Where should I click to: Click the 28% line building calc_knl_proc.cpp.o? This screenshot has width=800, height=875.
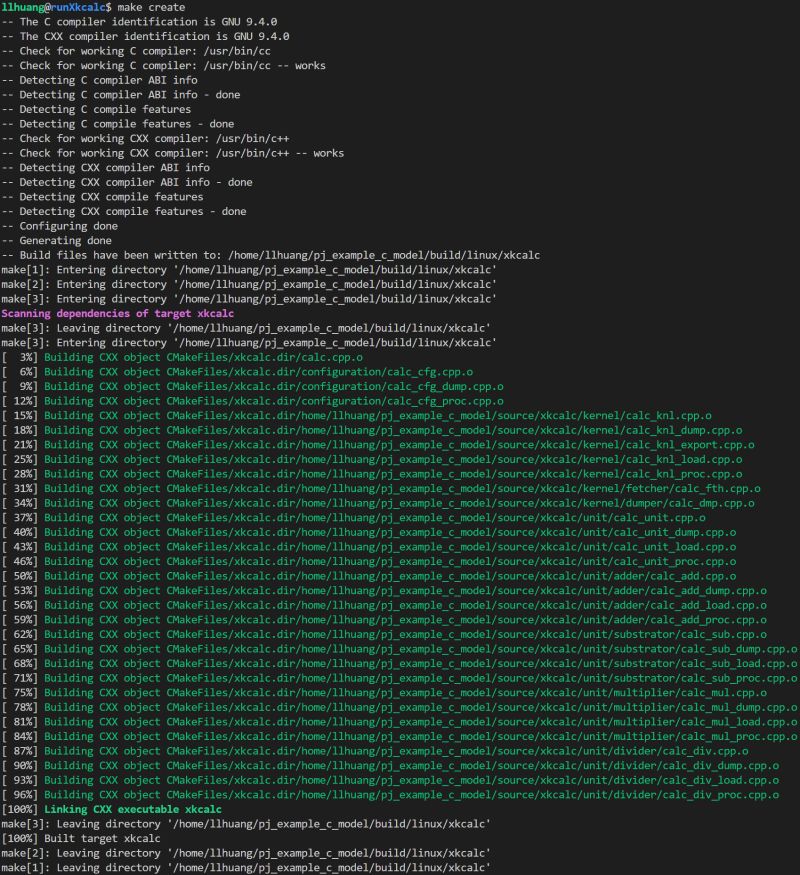coord(372,474)
